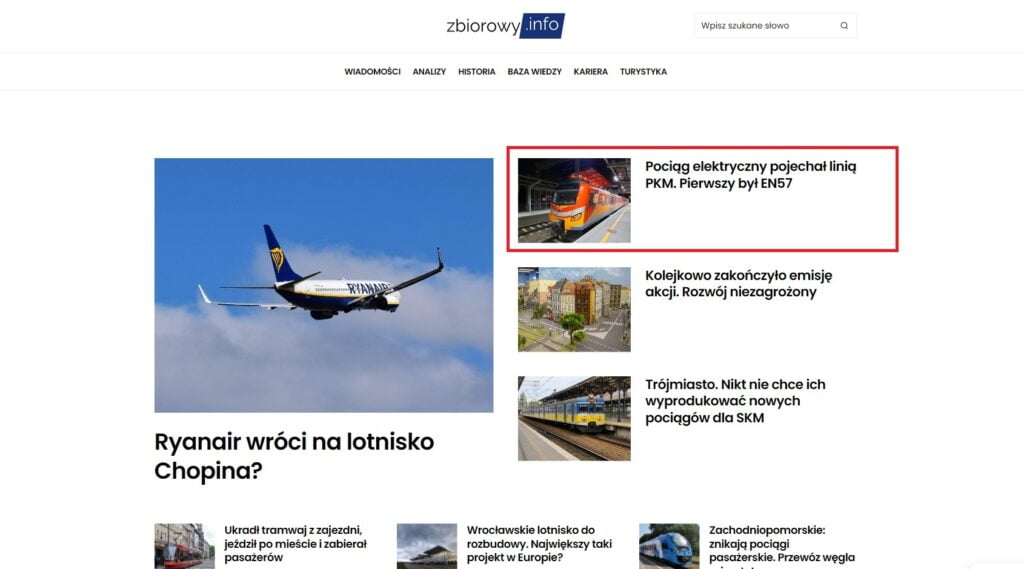Click the search magnifier icon

coord(844,25)
